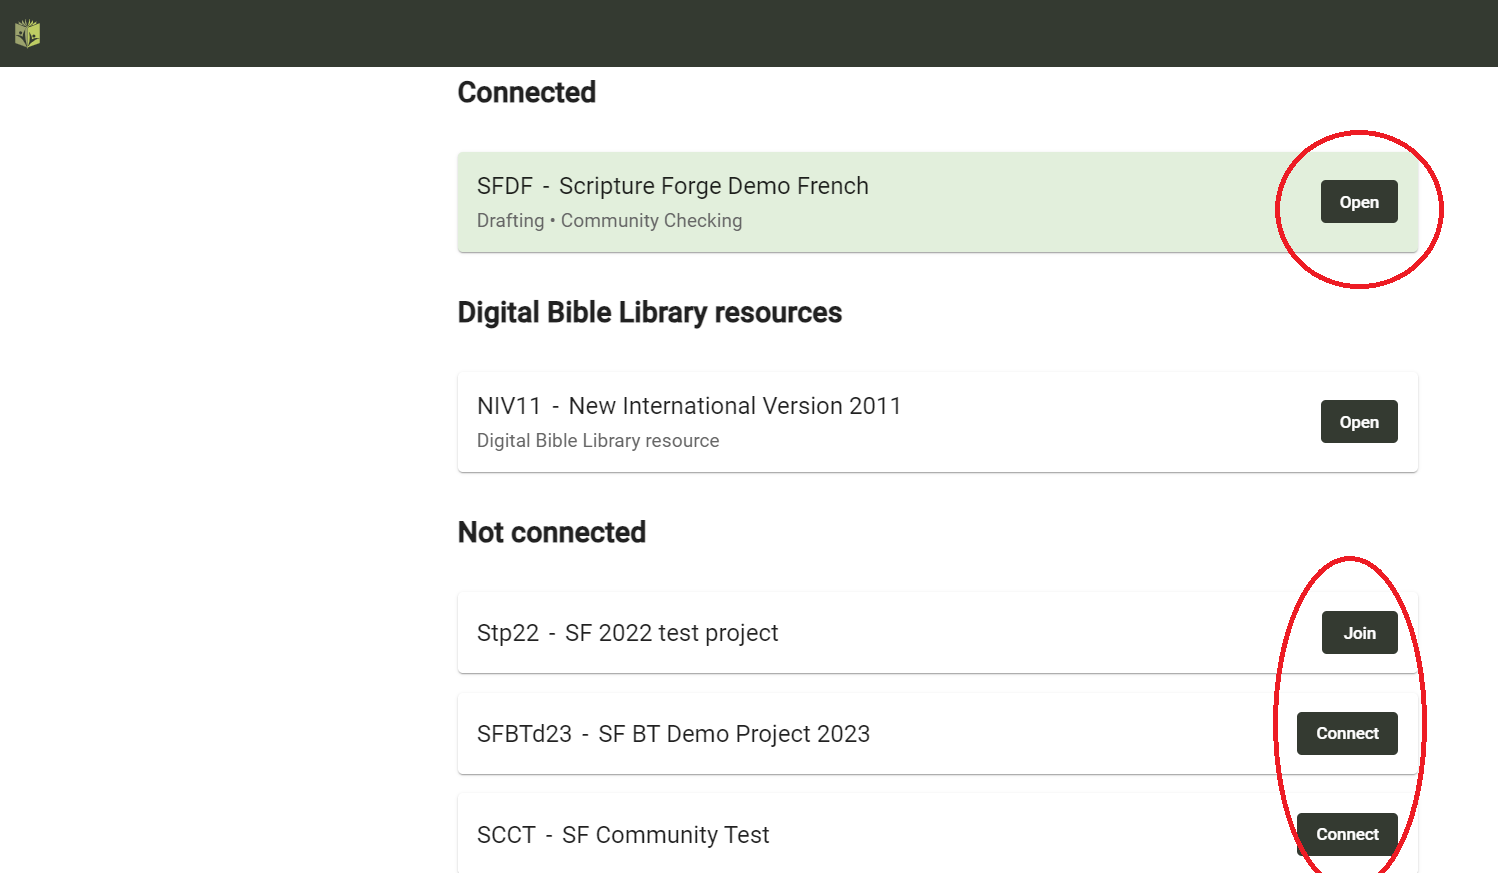Select the SF 2022 test project title
Screen dimensions: 1498x873
pyautogui.click(x=672, y=633)
